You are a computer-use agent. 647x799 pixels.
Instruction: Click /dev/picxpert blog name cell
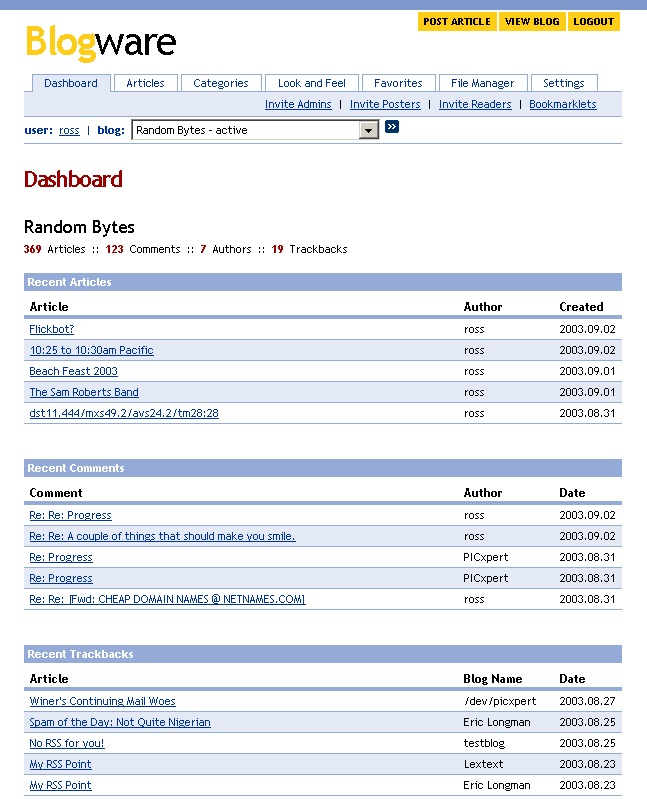(500, 701)
